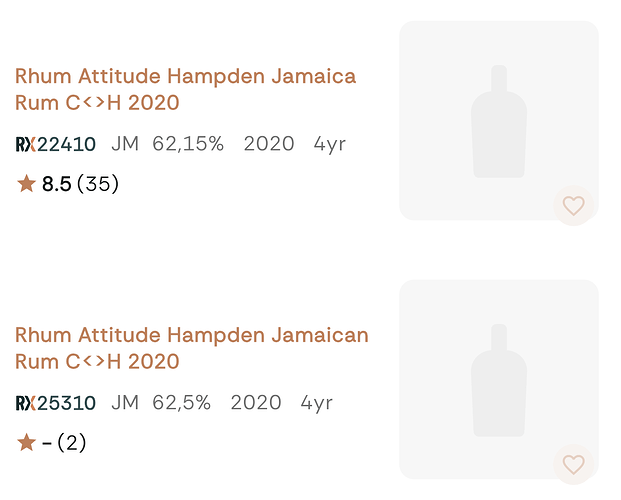The image size is (621, 500).
Task: Click the RX logo next to 25310
Action: (x=25, y=403)
